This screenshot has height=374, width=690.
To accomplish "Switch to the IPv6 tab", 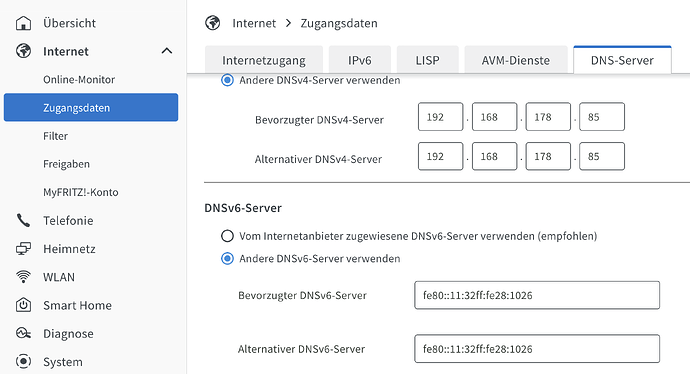I will (x=360, y=60).
